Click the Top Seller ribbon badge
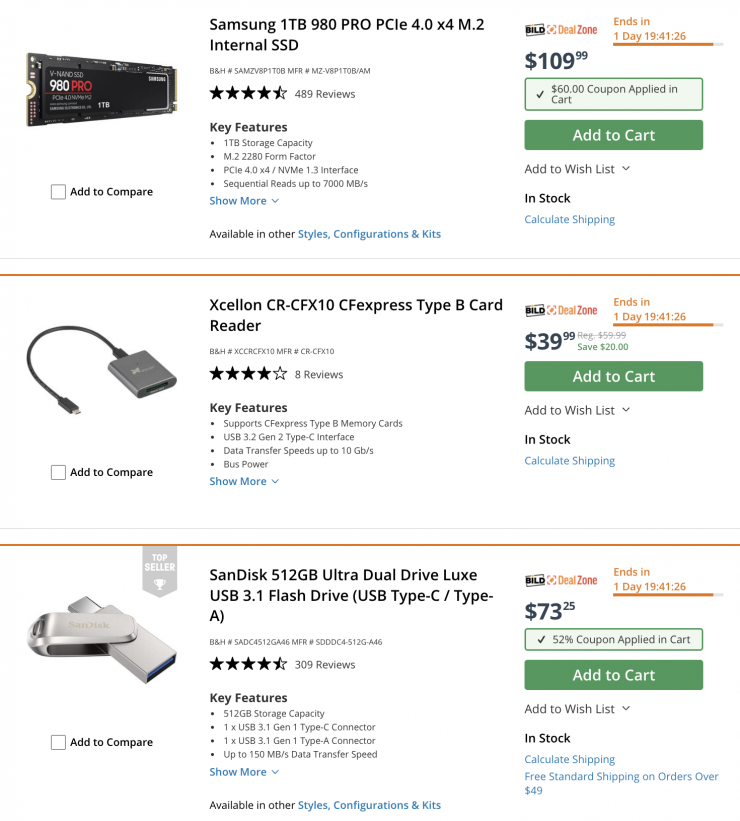740x821 pixels. pos(159,571)
